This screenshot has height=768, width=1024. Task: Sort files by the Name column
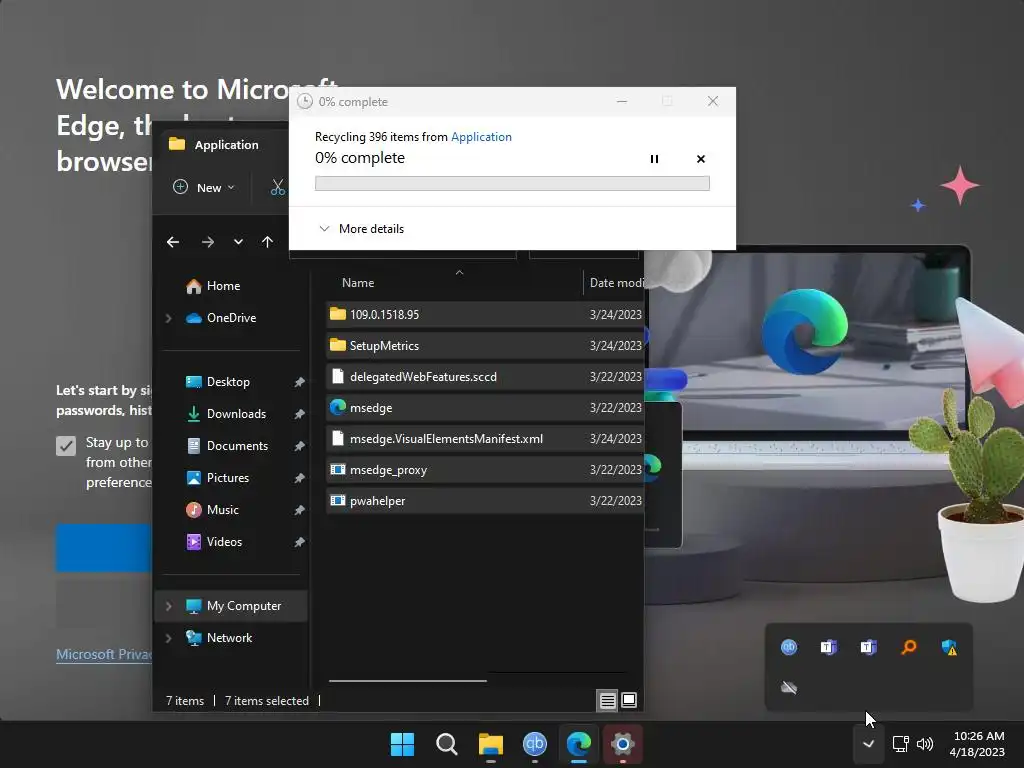click(358, 283)
